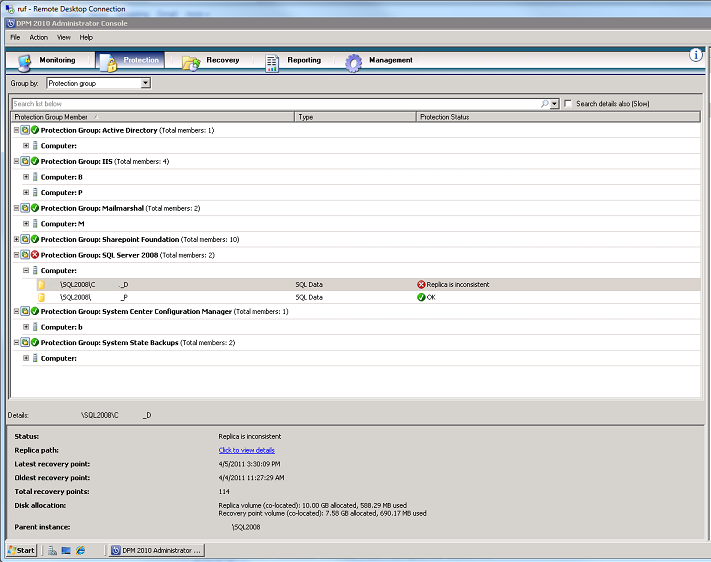Screen dimensions: 711x562
Task: Click the server icon beside Computer: B
Action: (35, 177)
